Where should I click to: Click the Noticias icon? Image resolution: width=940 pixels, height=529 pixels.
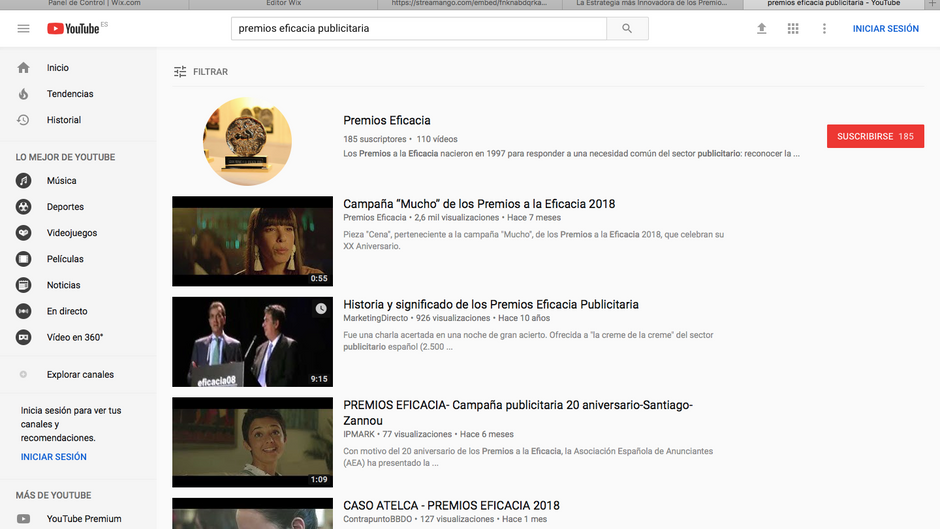tap(23, 285)
